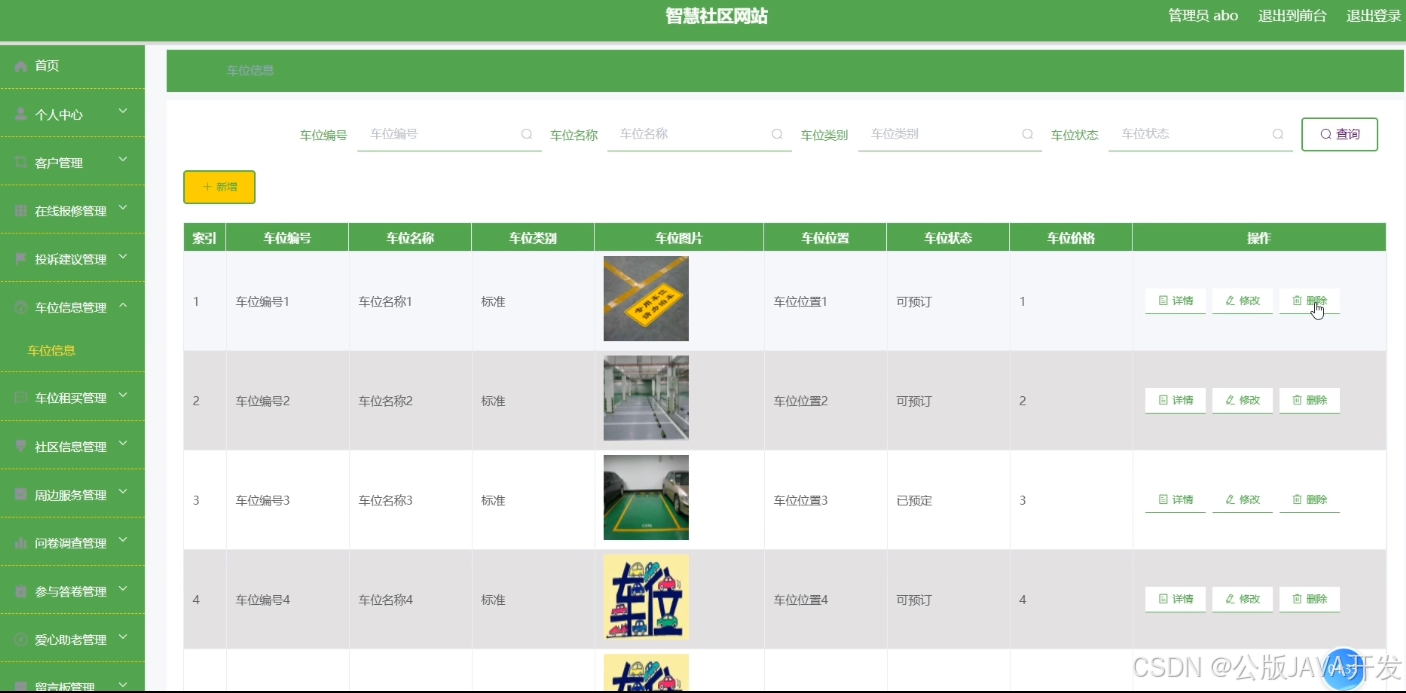Click the search icon in 车位编号 field
This screenshot has height=693, width=1406.
tap(527, 134)
